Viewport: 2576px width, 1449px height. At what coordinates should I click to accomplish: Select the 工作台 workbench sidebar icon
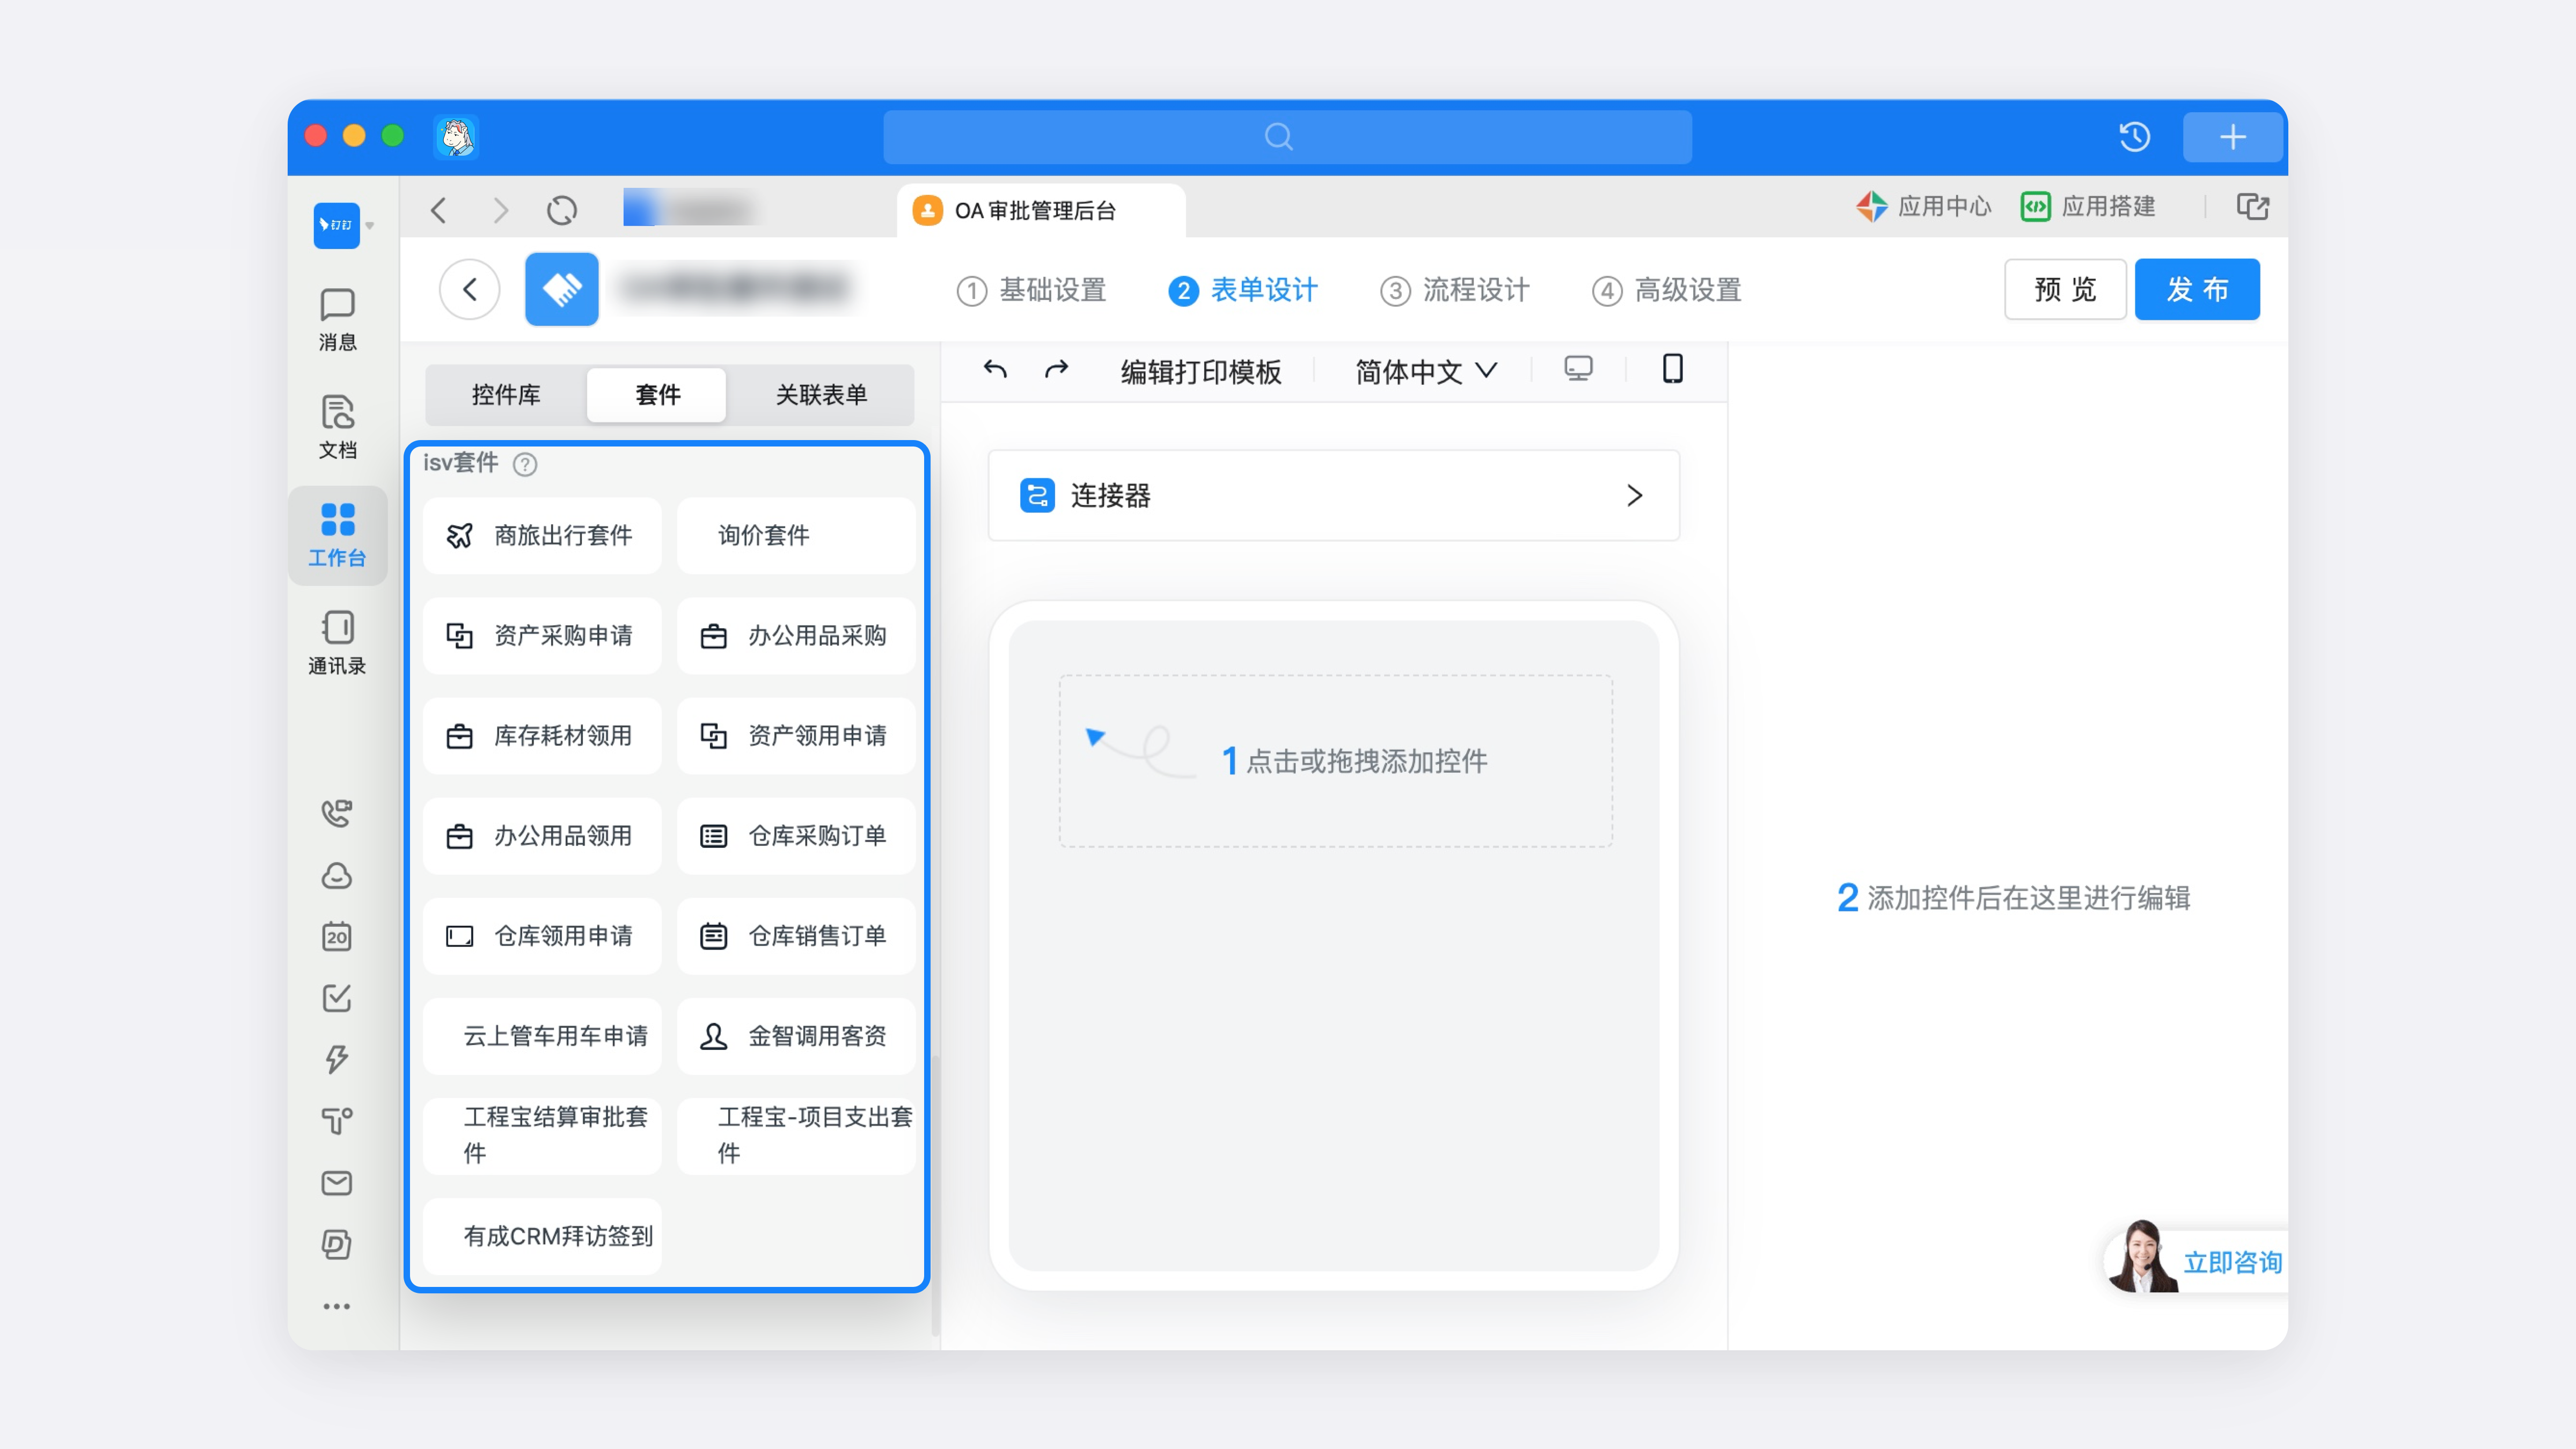coord(337,535)
